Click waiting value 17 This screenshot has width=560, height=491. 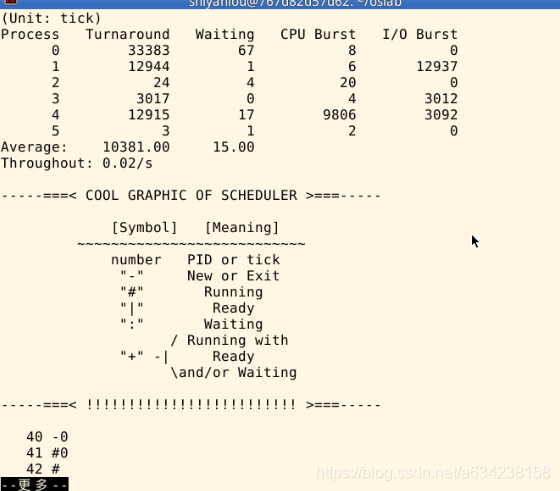246,115
